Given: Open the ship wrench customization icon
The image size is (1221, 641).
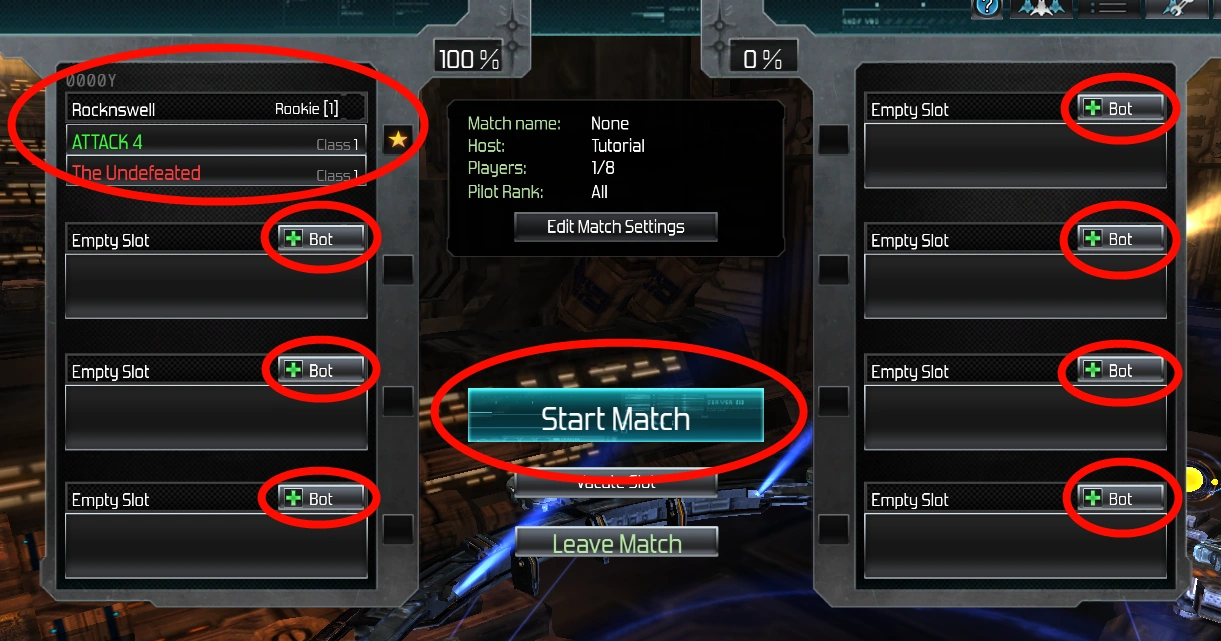Looking at the screenshot, I should [1176, 7].
